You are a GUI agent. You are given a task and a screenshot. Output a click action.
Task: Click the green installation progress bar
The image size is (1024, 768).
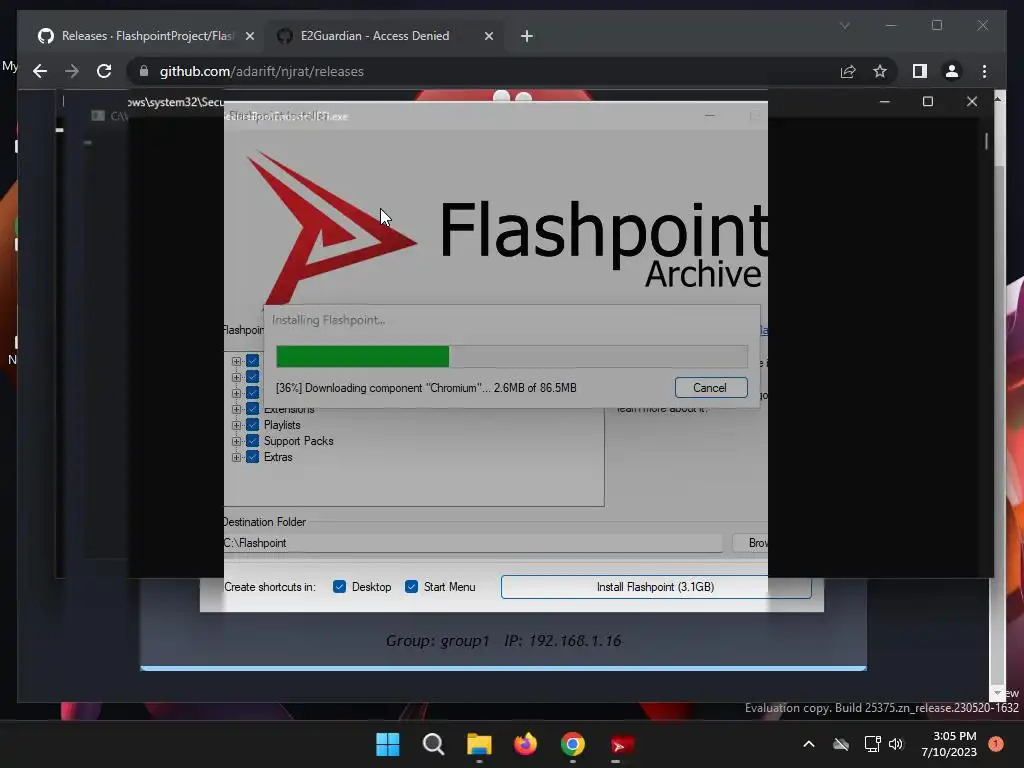[362, 357]
